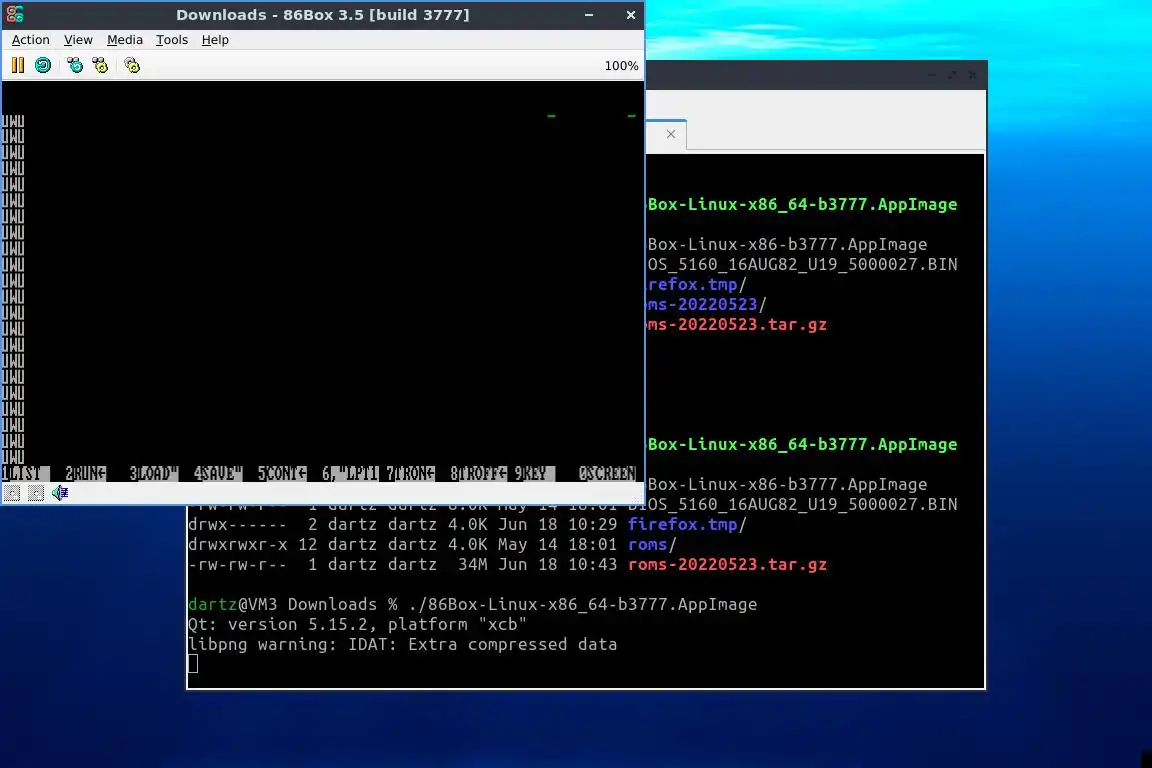Viewport: 1152px width, 768px height.
Task: Open the Help menu
Action: [215, 40]
